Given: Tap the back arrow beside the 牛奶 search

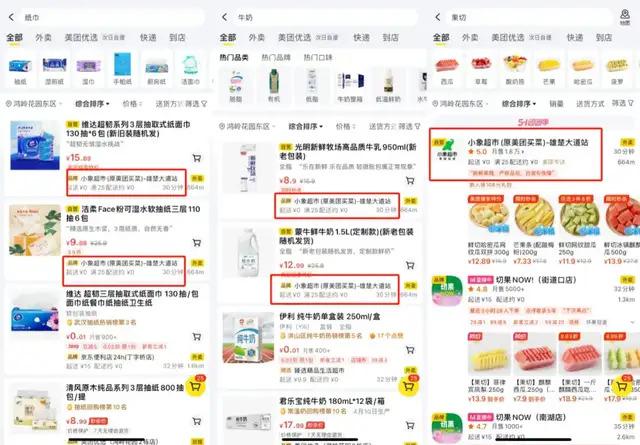Looking at the screenshot, I should [x=224, y=17].
